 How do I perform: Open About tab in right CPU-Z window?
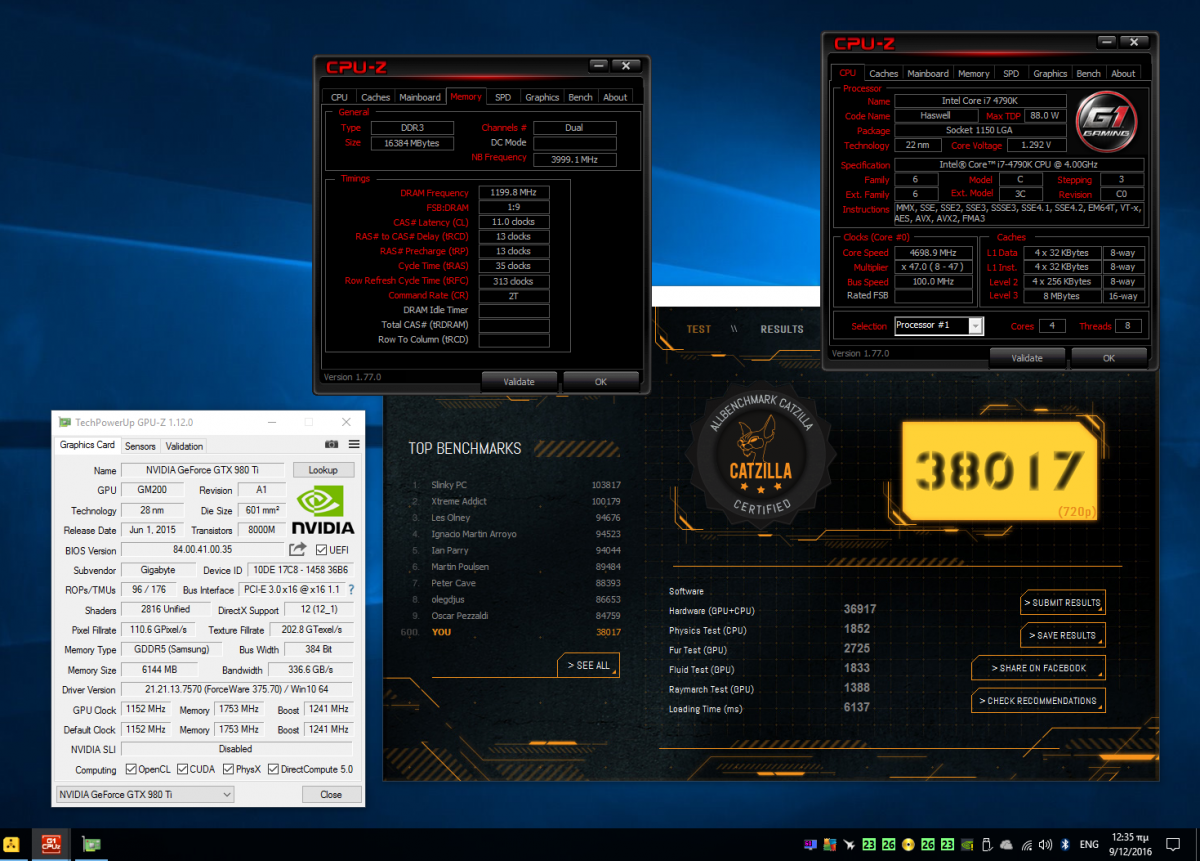click(x=1123, y=73)
